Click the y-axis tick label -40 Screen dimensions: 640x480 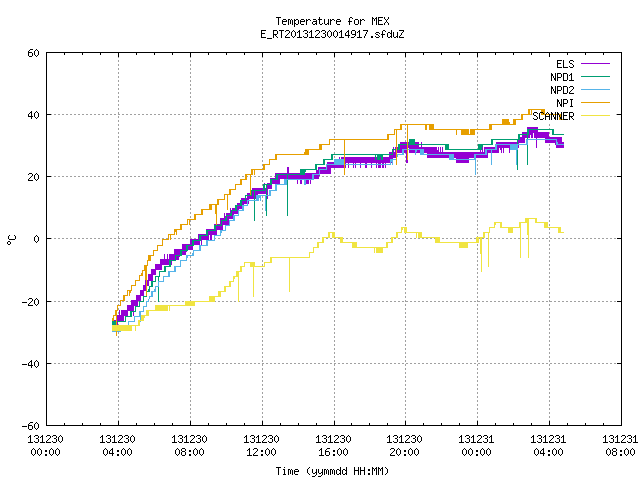pyautogui.click(x=31, y=364)
